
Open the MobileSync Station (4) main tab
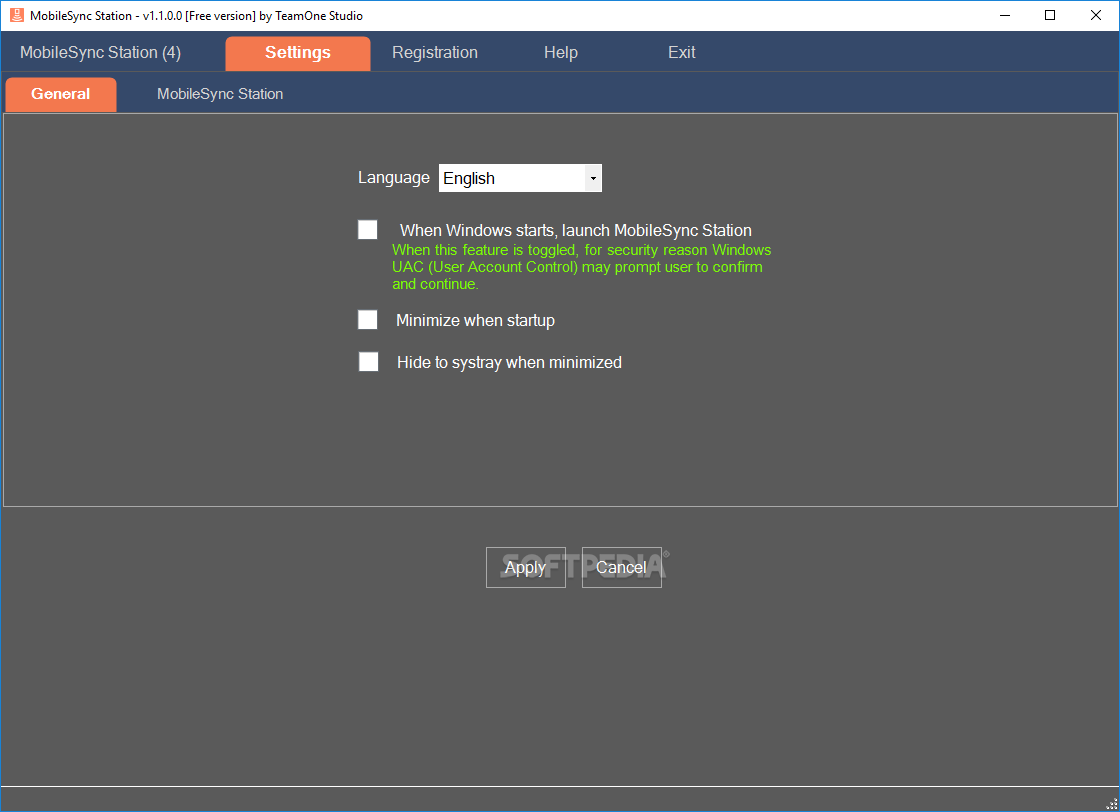point(100,52)
